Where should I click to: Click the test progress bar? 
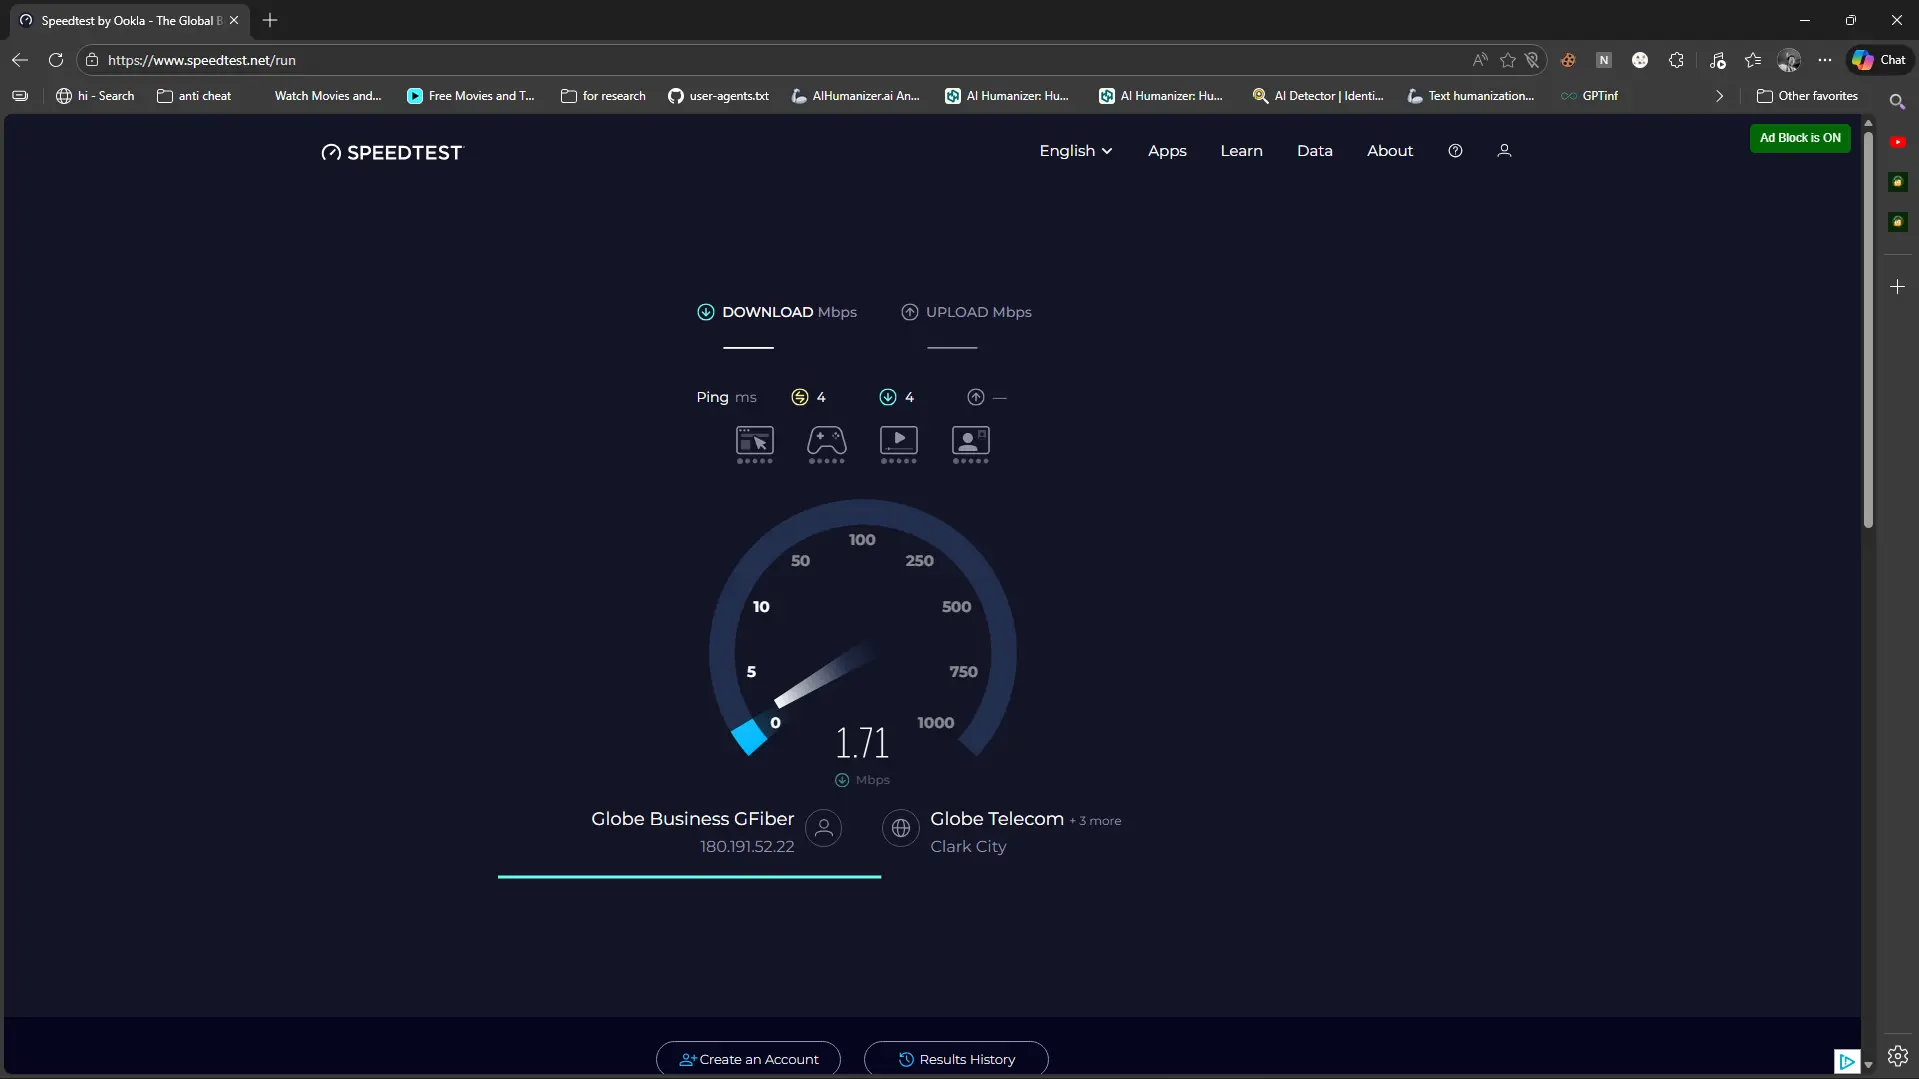pos(689,877)
